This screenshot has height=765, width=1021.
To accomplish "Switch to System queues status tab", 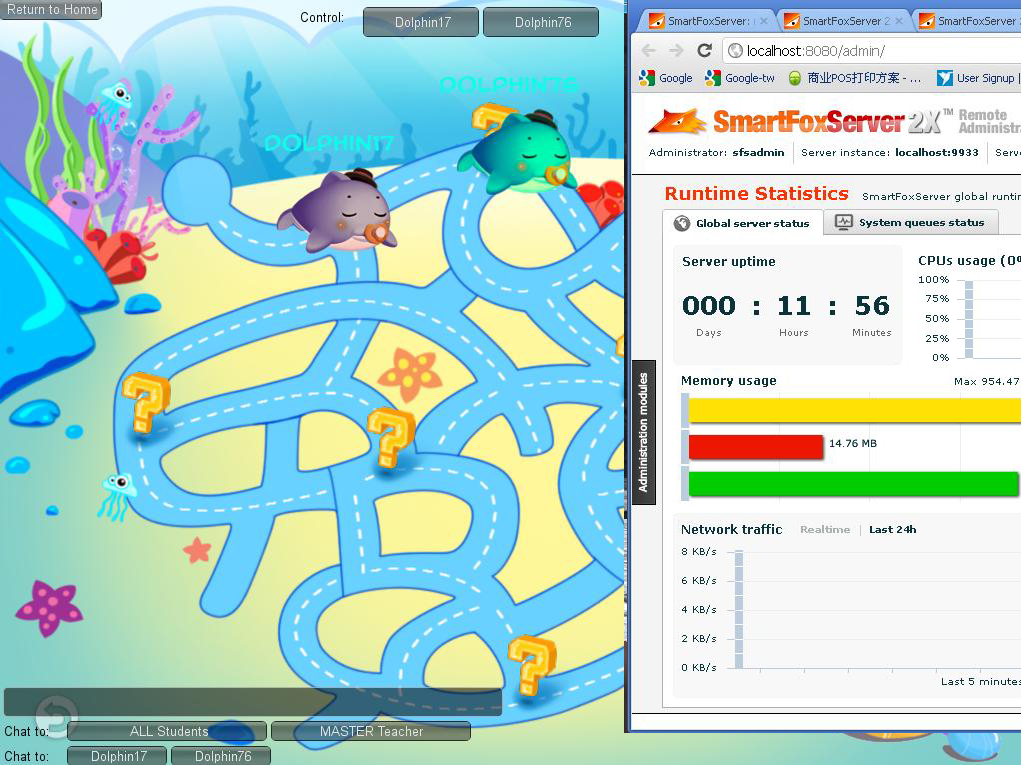I will pyautogui.click(x=910, y=223).
